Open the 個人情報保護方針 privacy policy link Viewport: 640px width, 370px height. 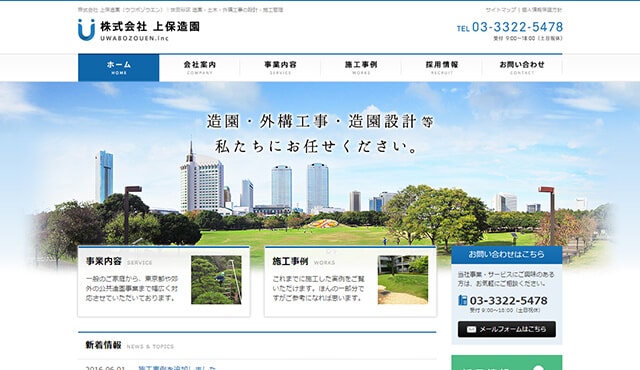[x=542, y=10]
